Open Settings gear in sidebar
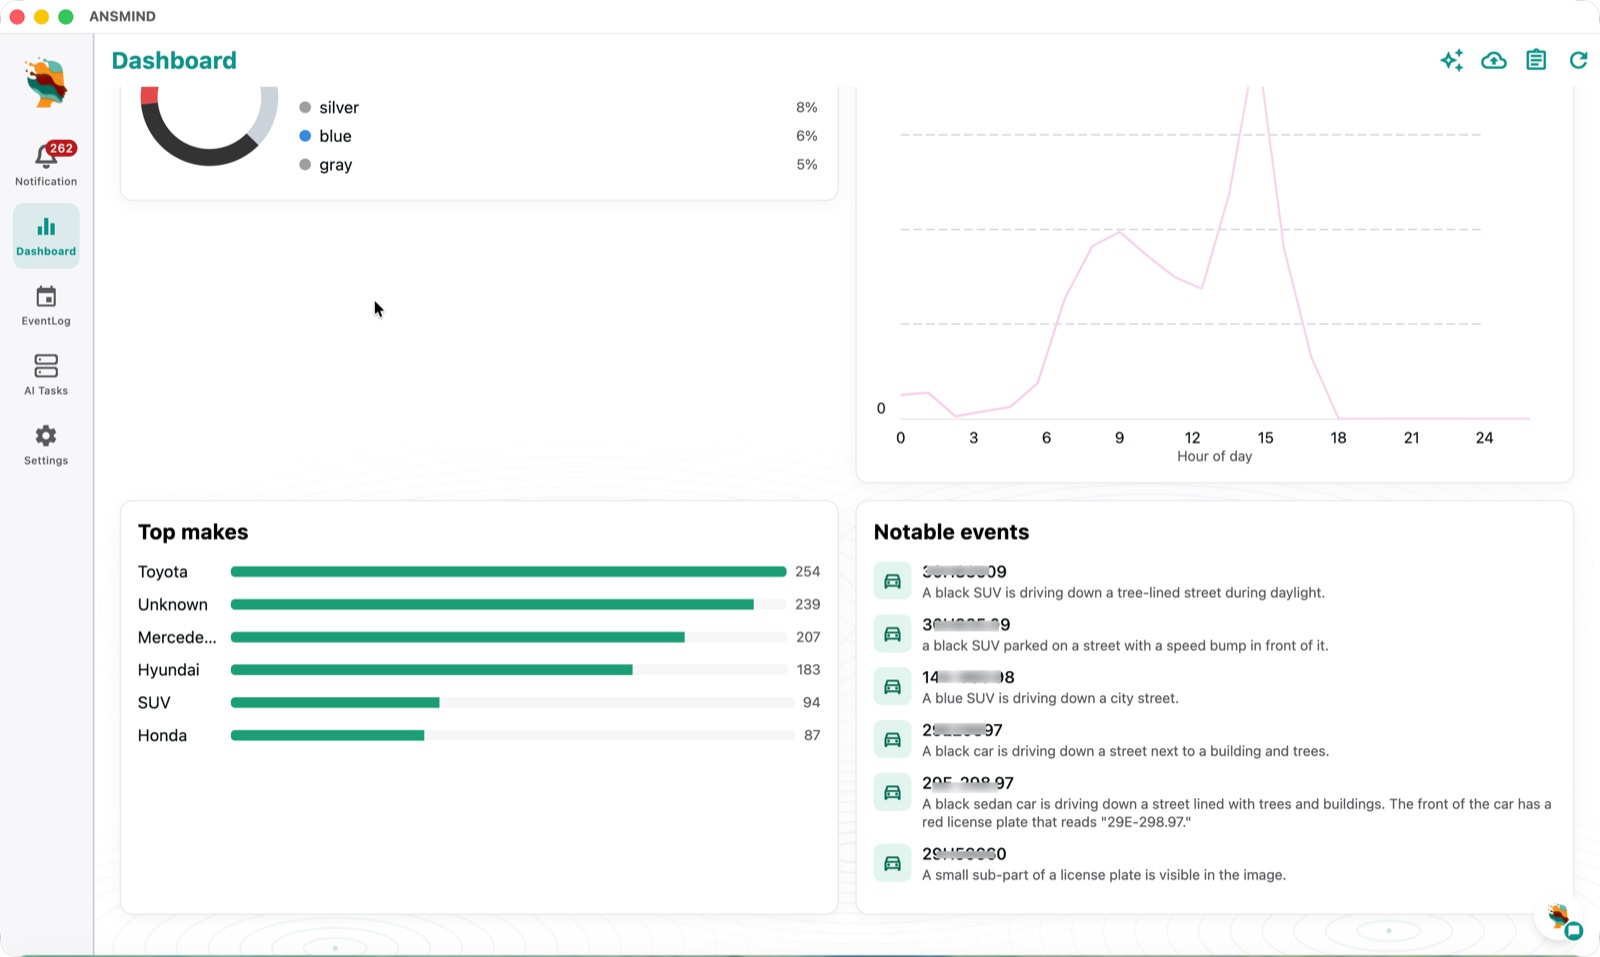The image size is (1600, 957). click(x=46, y=436)
